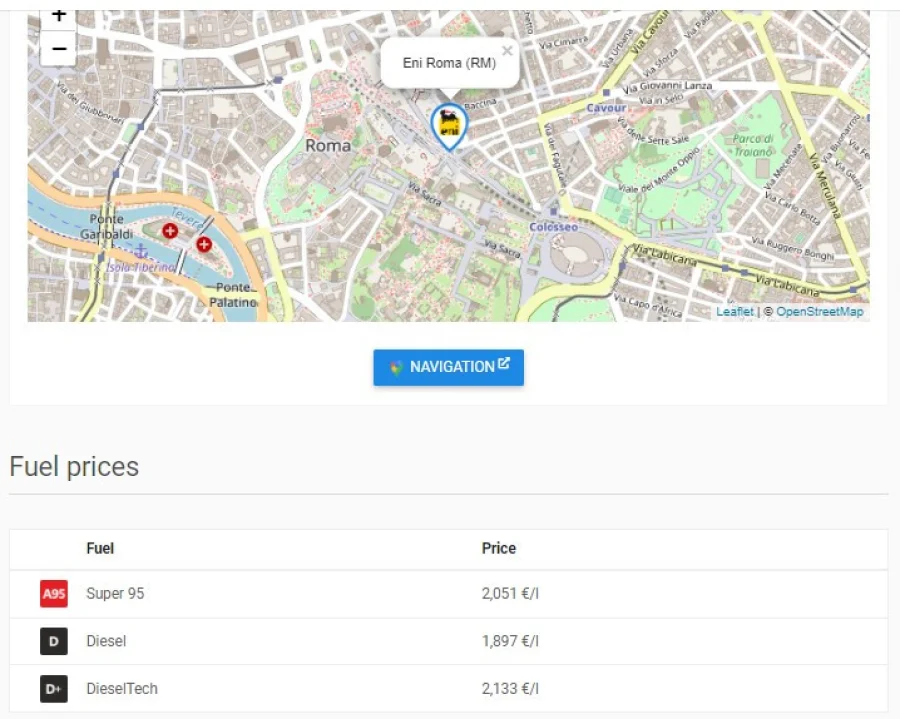
Task: Click the Colosseo label on the map
Action: click(553, 227)
